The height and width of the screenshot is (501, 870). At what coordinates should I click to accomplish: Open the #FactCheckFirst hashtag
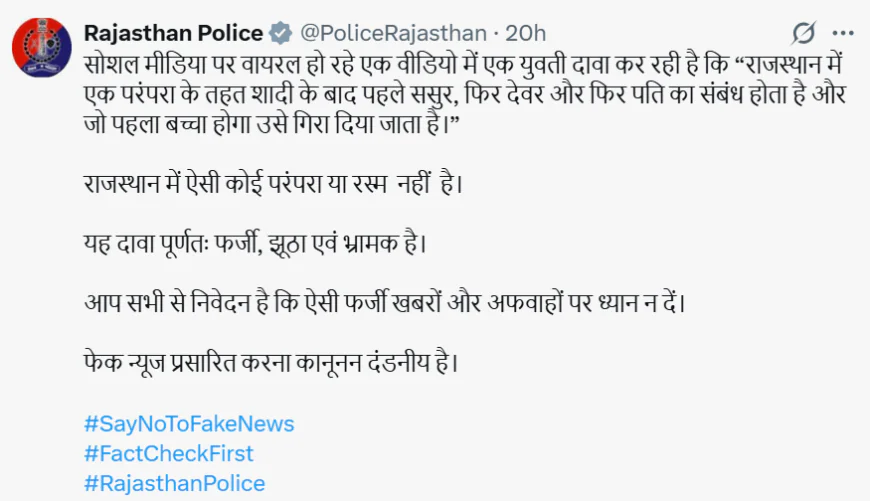point(168,453)
